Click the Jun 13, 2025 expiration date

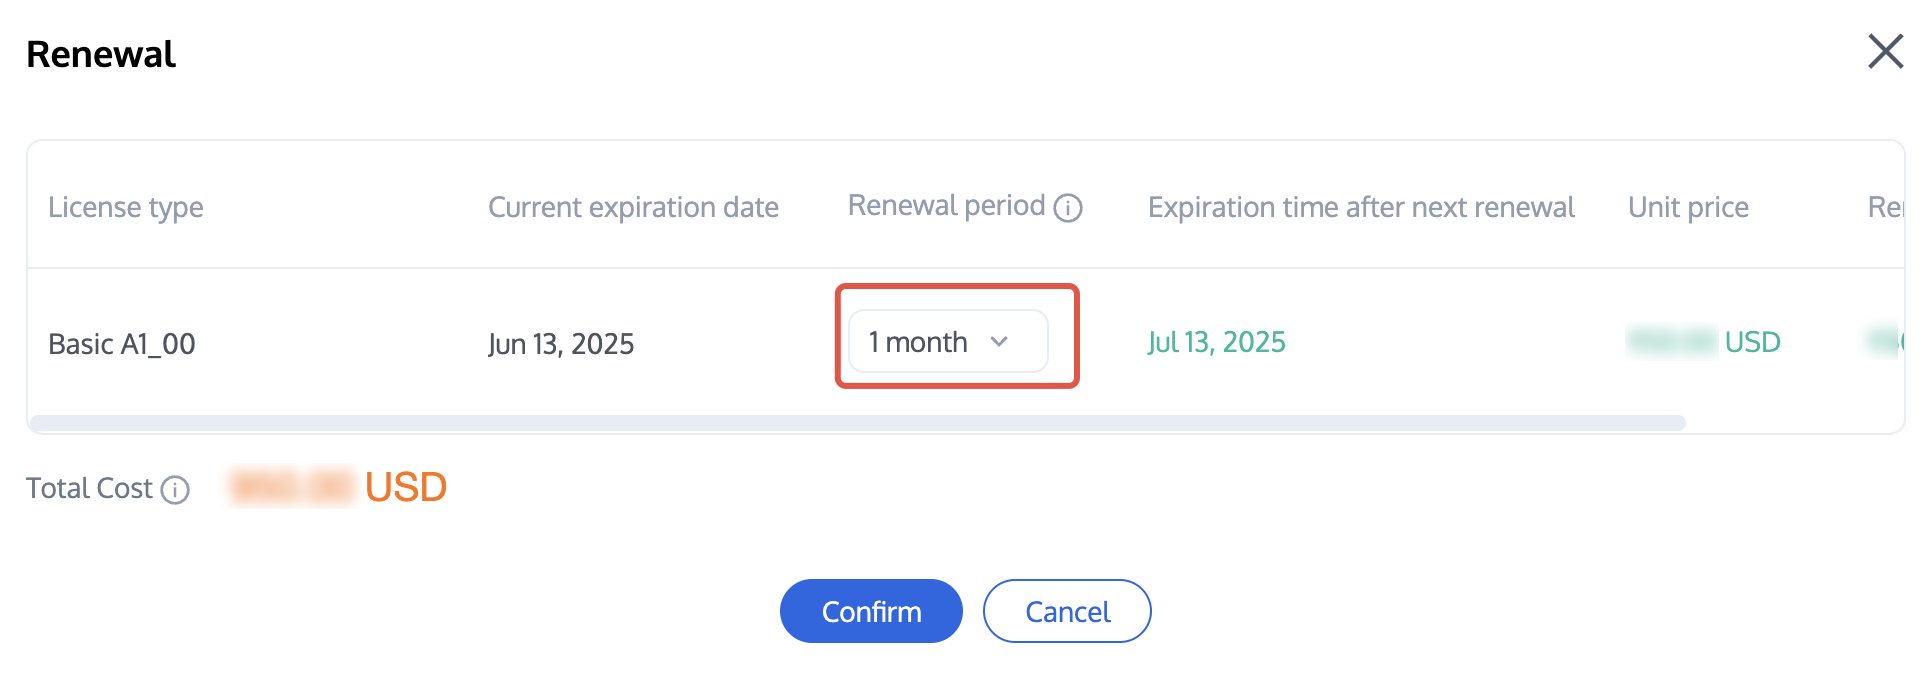tap(561, 344)
